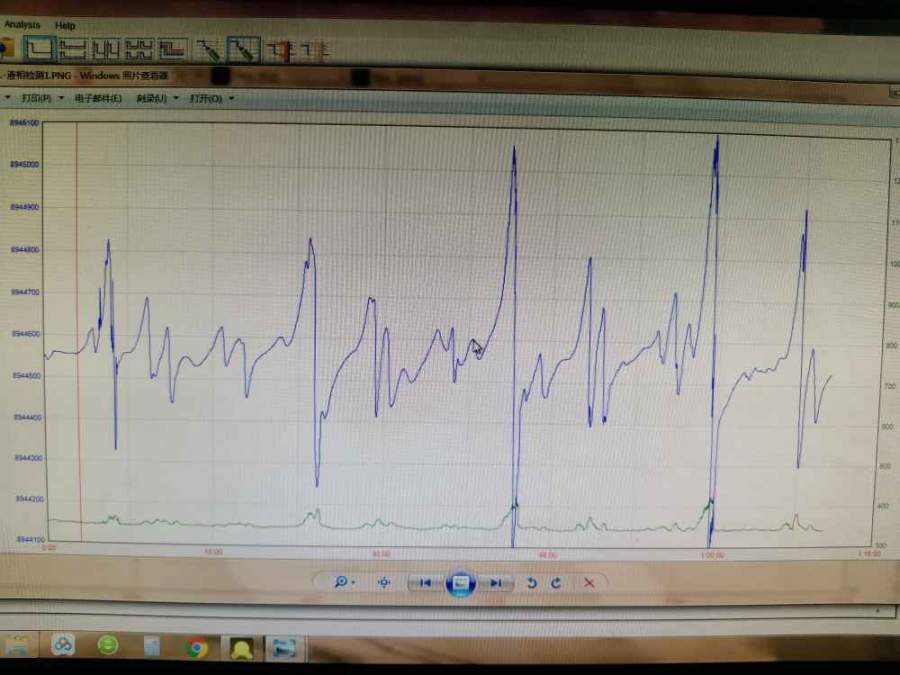
Task: Expand the arrow next to 打印(P)
Action: coord(61,98)
